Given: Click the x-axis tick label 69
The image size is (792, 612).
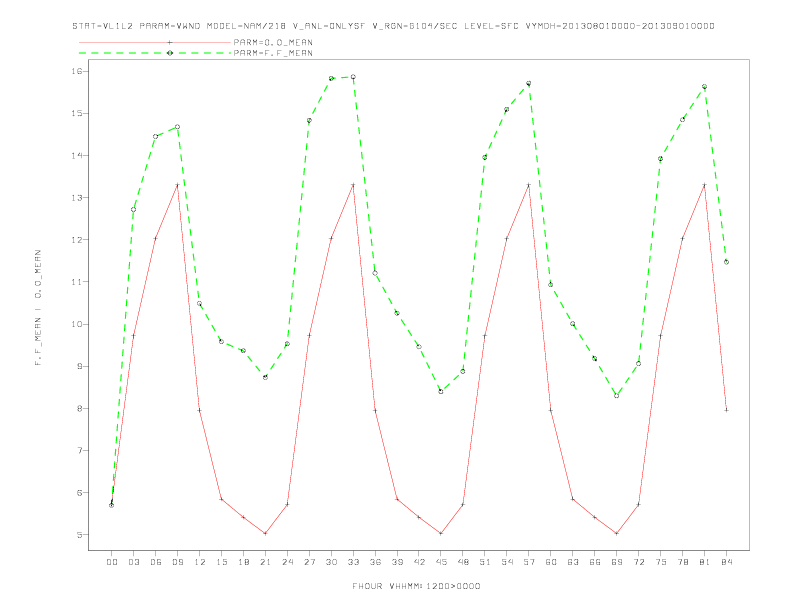Looking at the screenshot, I should coord(617,562).
